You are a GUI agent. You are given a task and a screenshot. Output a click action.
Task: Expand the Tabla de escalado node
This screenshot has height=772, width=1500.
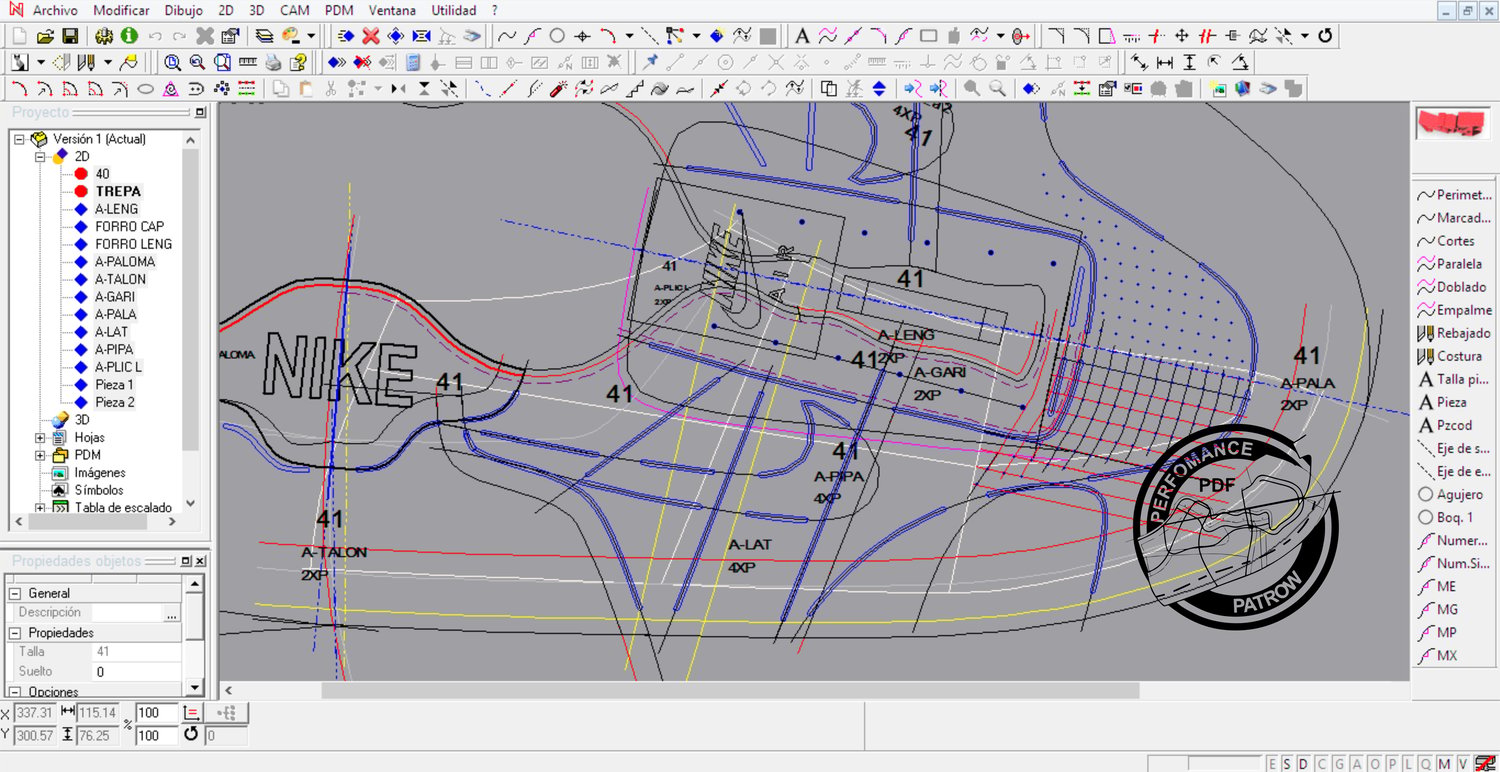coord(40,507)
